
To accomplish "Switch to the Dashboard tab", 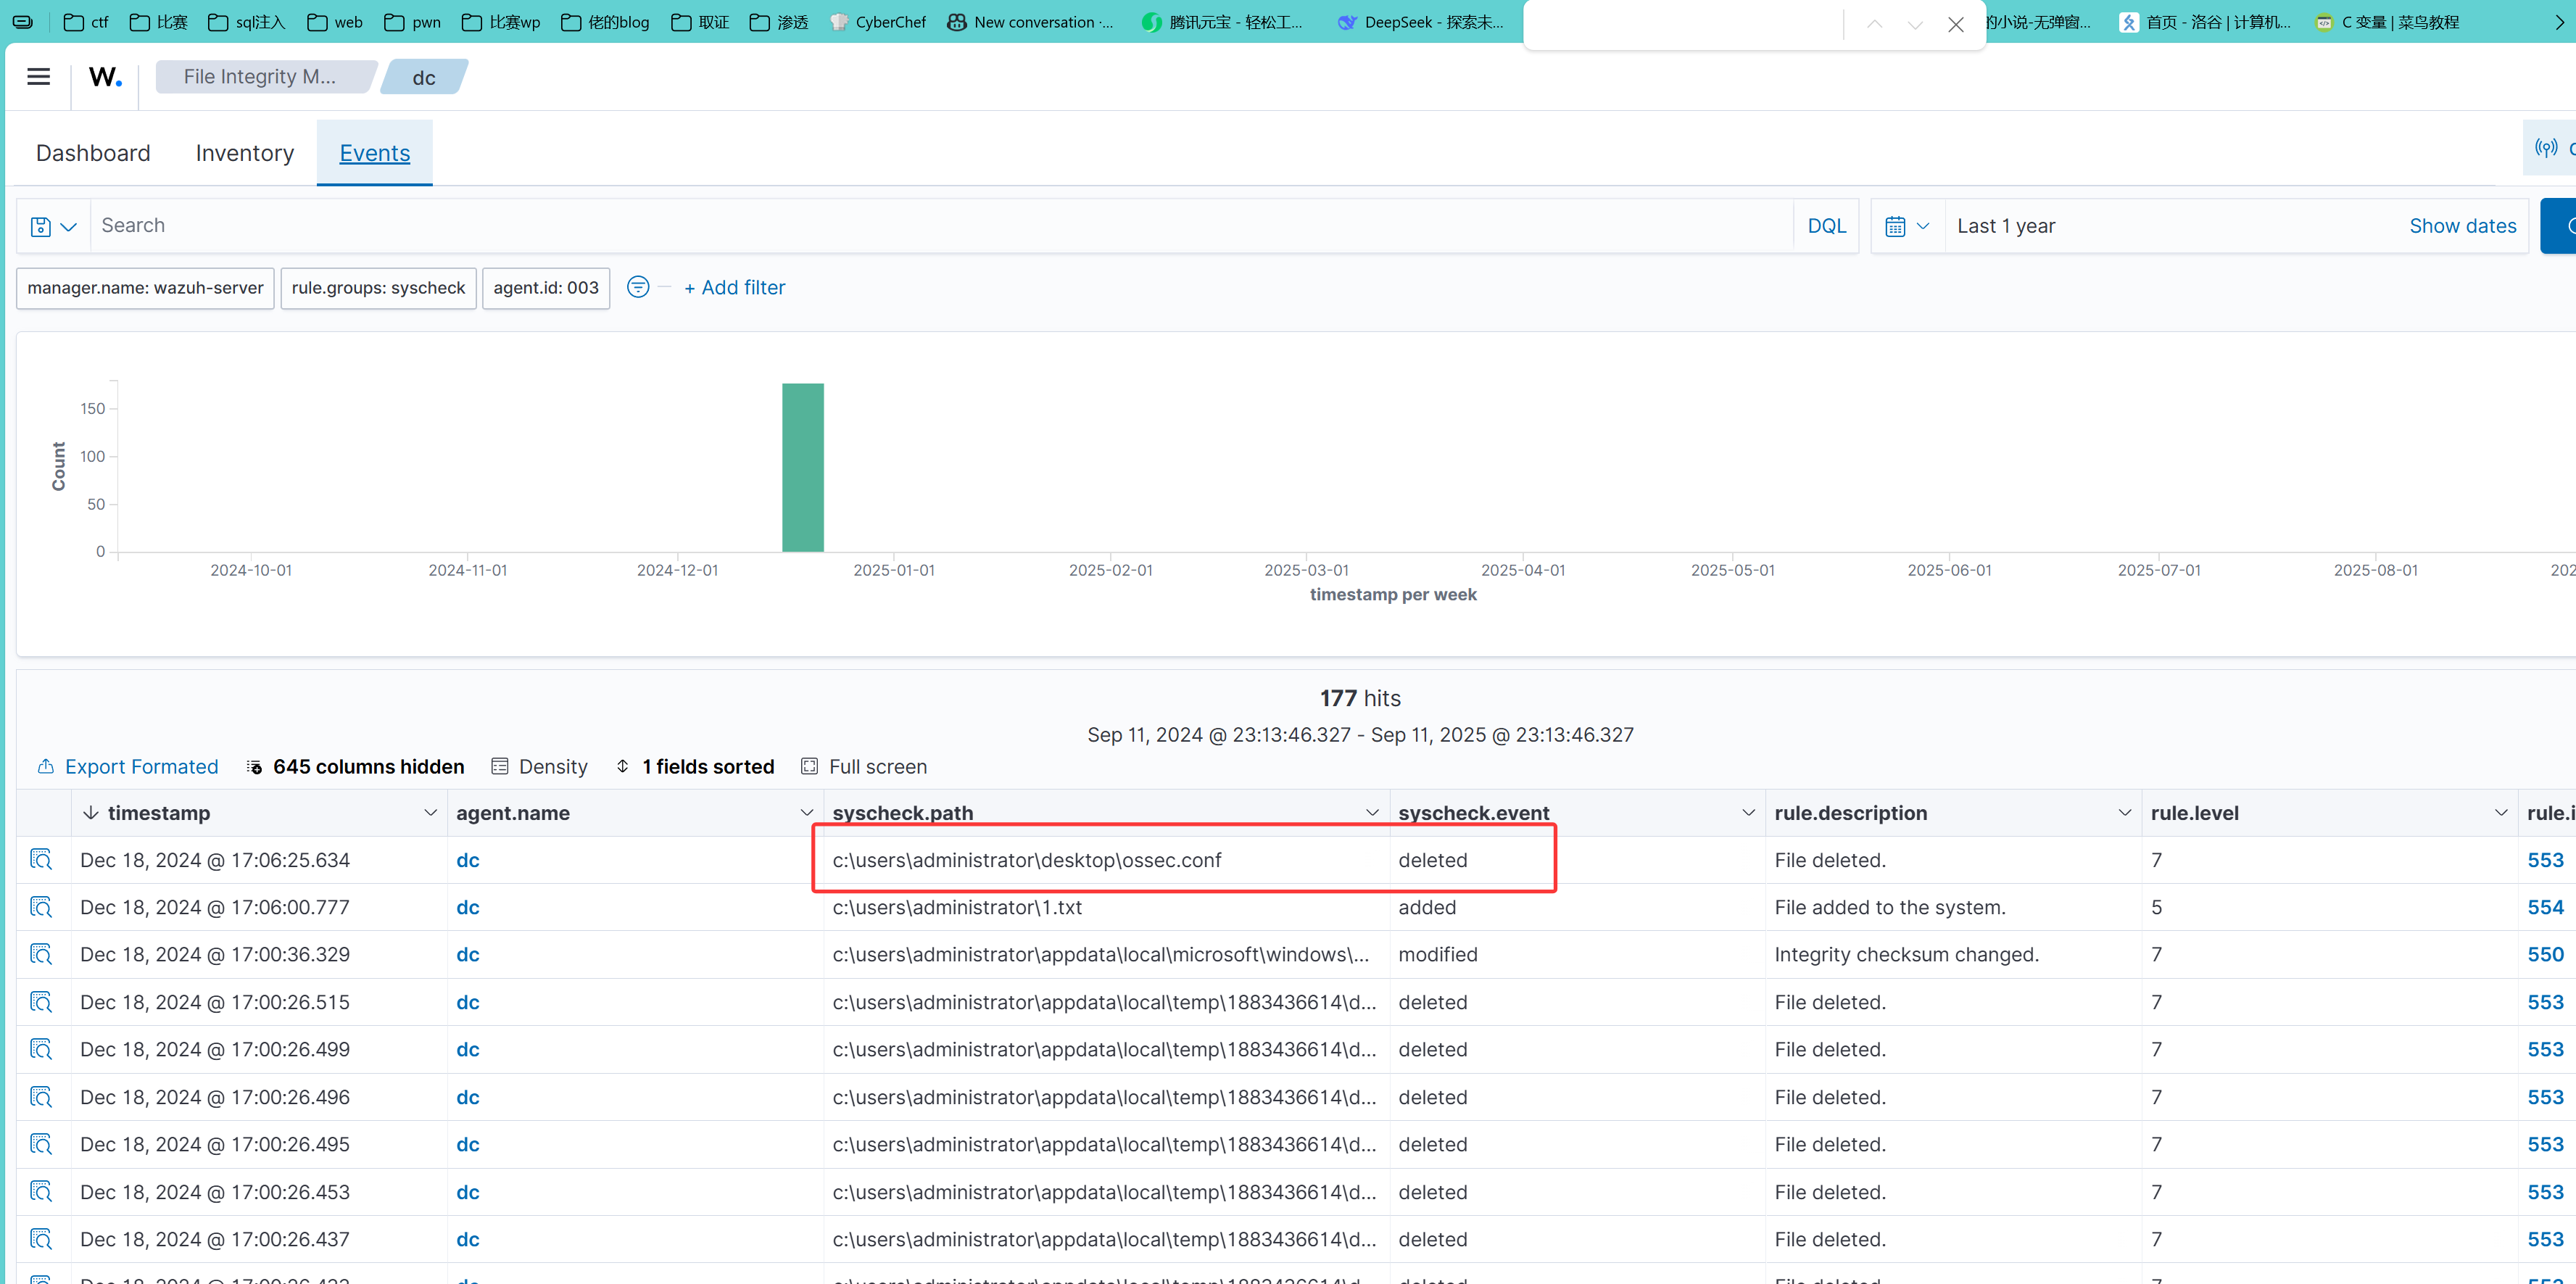I will pyautogui.click(x=93, y=153).
